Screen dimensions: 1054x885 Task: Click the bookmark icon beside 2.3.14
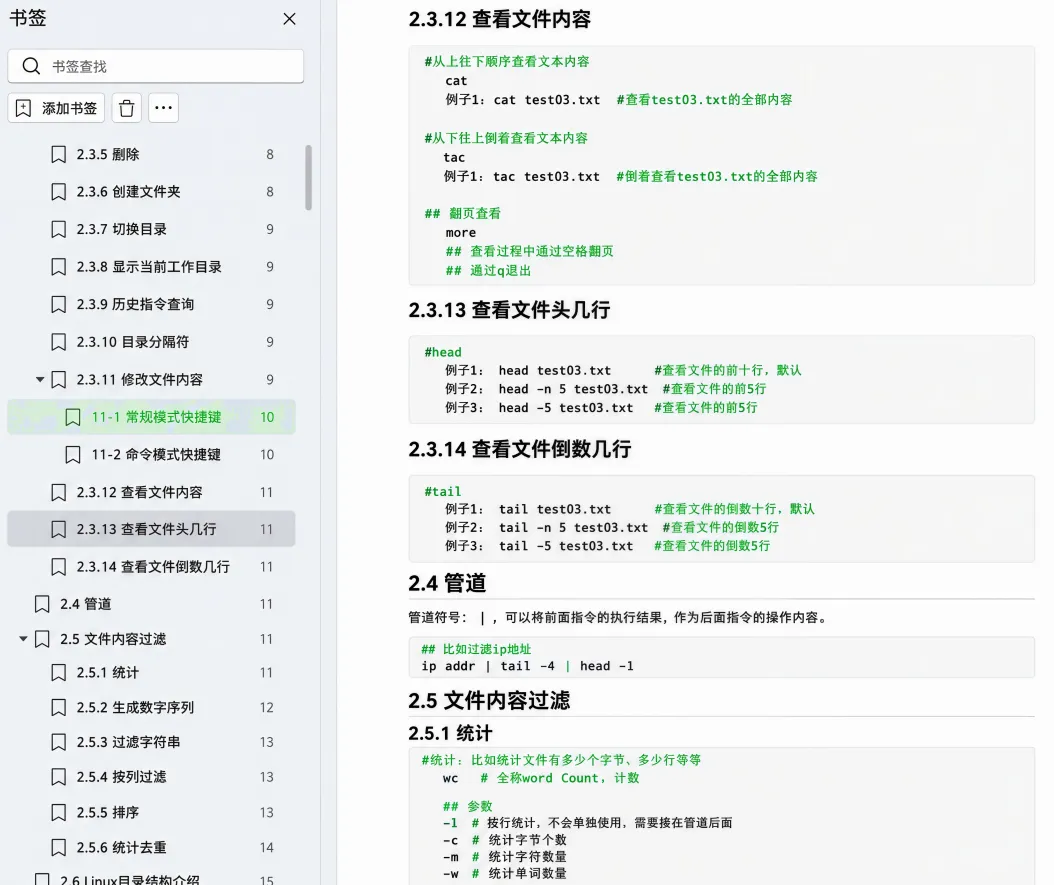58,567
